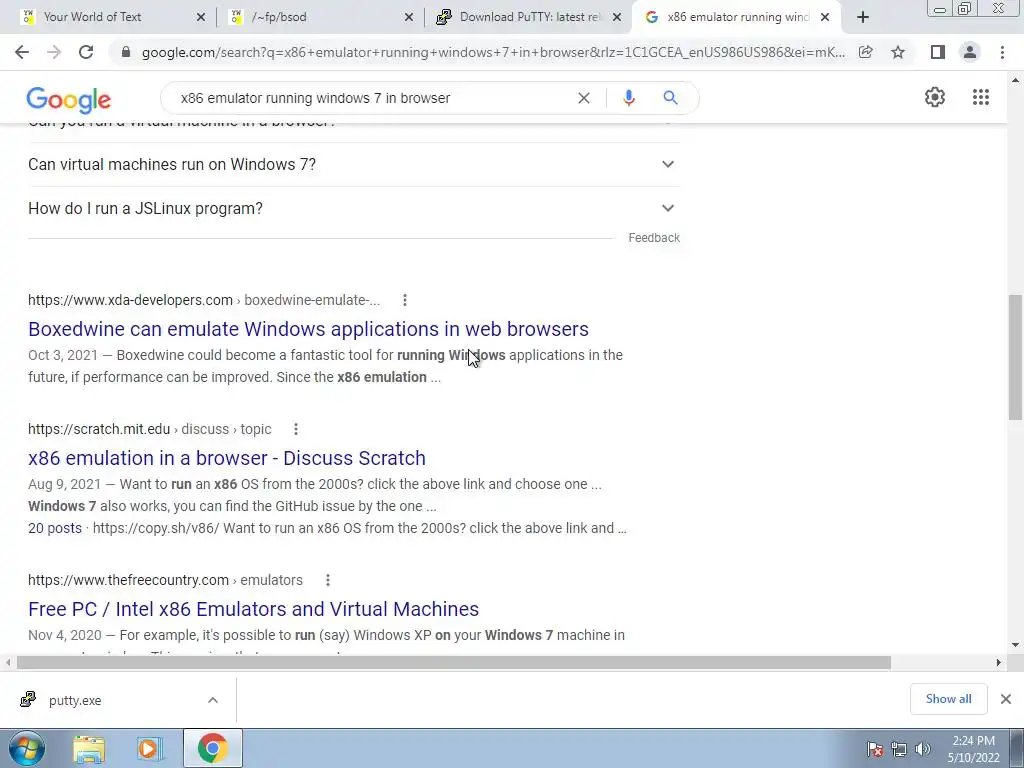Viewport: 1024px width, 768px height.
Task: Open options for xda-developers result
Action: pos(405,300)
